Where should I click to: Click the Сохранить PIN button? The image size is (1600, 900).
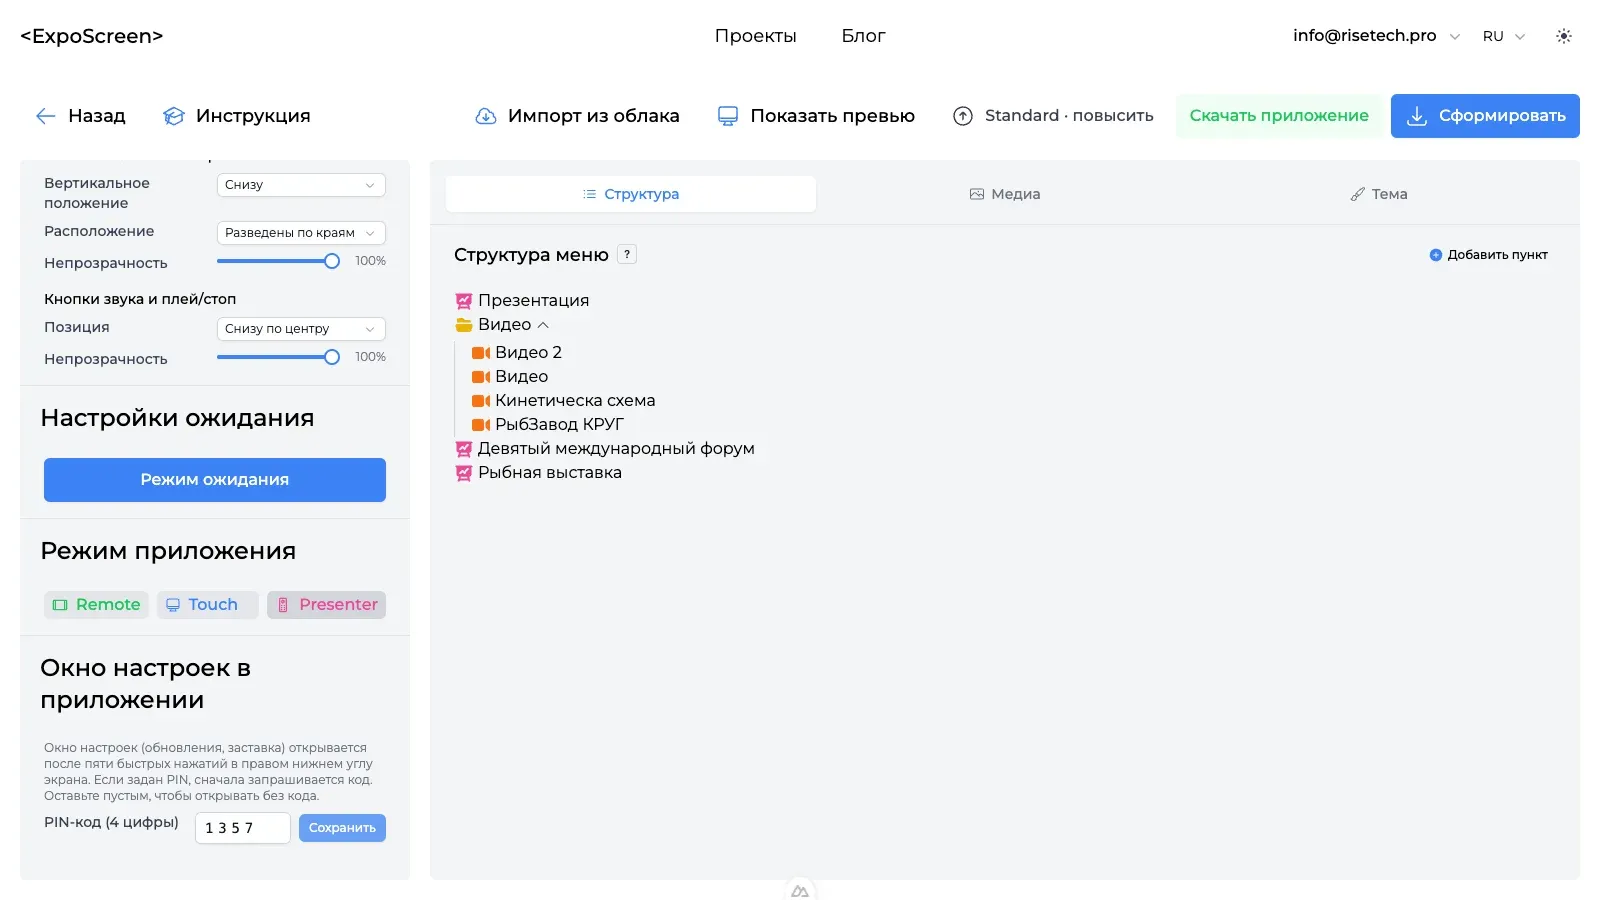tap(342, 828)
